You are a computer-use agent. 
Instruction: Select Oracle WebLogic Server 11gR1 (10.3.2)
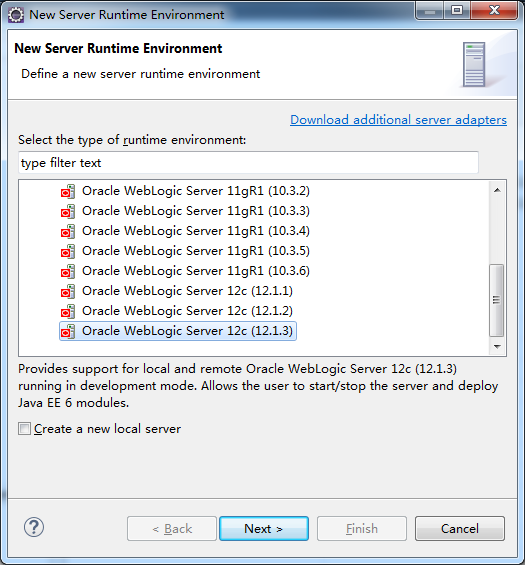pyautogui.click(x=196, y=191)
